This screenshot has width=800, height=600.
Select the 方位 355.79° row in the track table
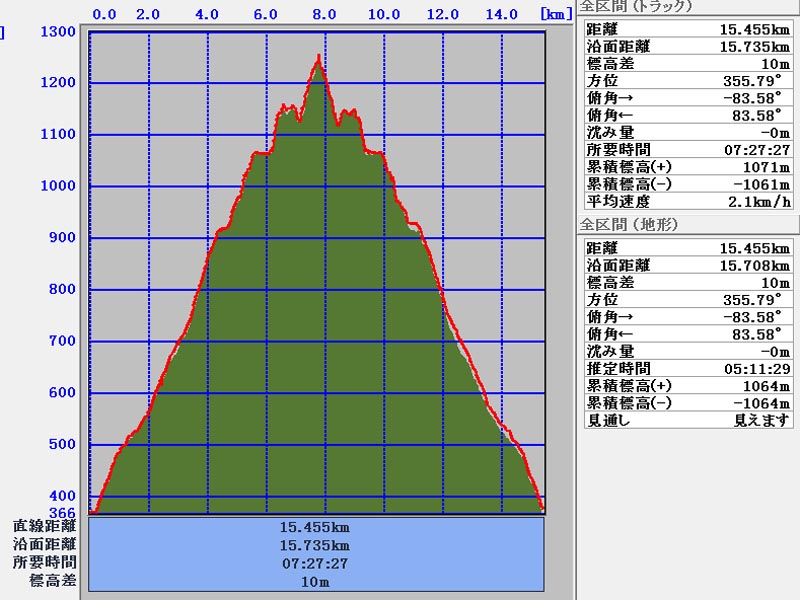point(687,82)
